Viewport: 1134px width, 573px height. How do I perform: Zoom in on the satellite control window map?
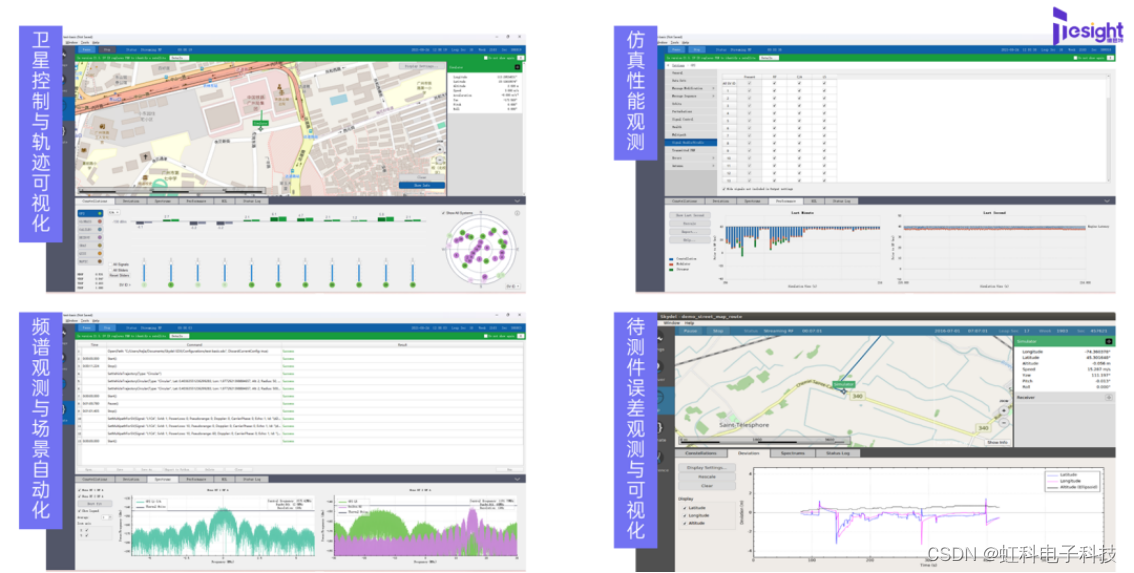(x=440, y=149)
